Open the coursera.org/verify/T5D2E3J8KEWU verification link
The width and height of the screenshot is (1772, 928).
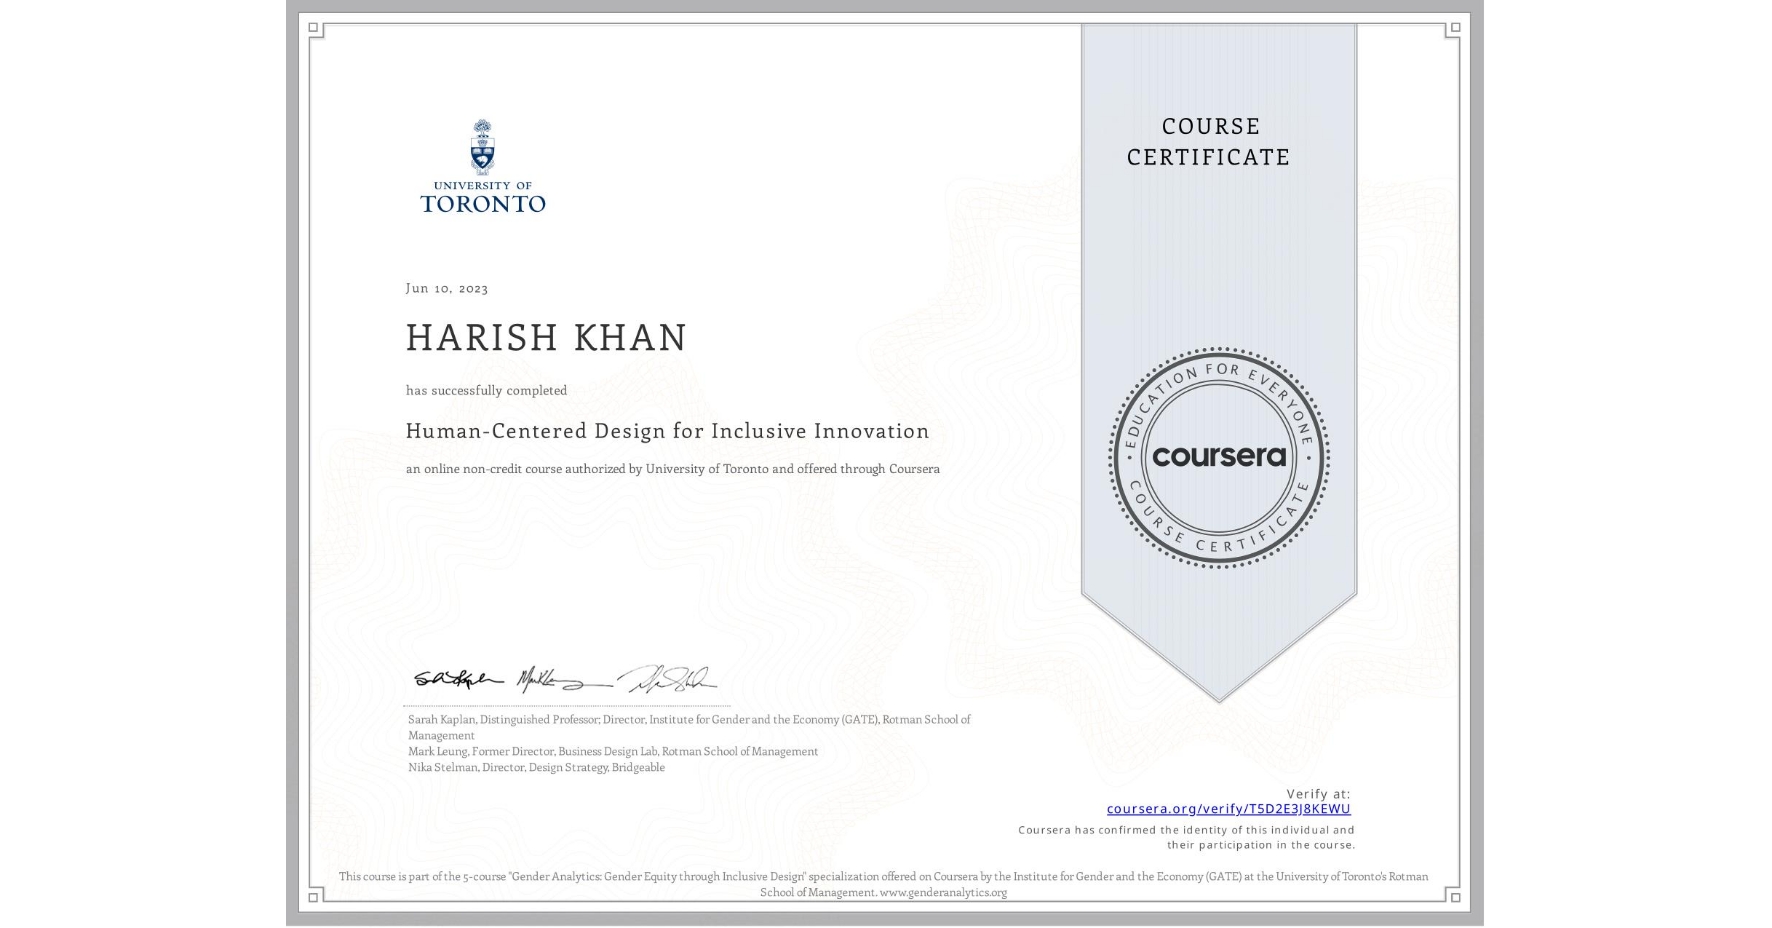point(1227,807)
